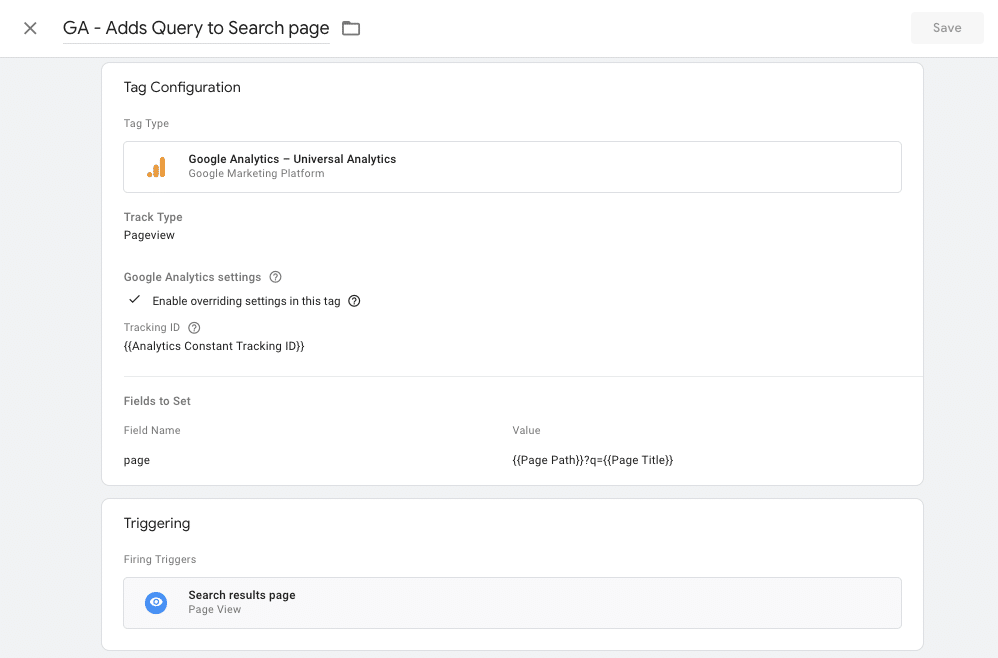
Task: Open the Search results page trigger
Action: (242, 595)
